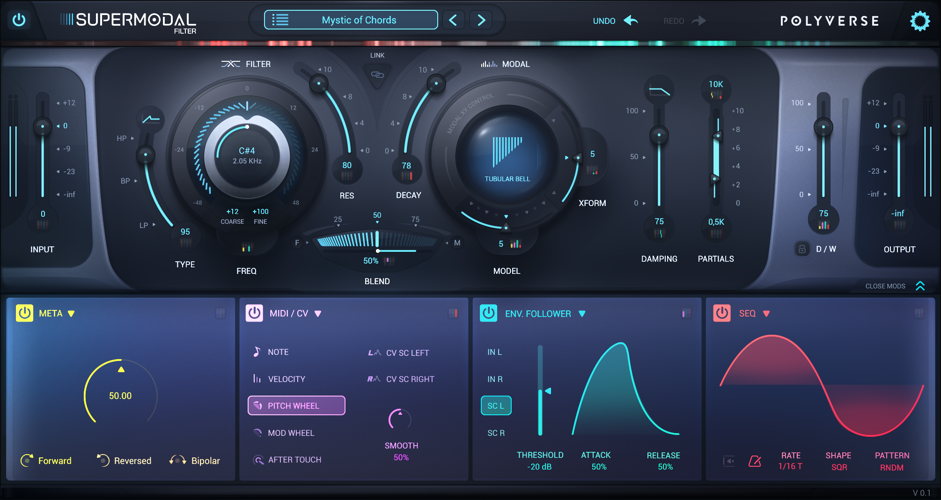
Task: Choose CV SC Left source
Action: (398, 352)
